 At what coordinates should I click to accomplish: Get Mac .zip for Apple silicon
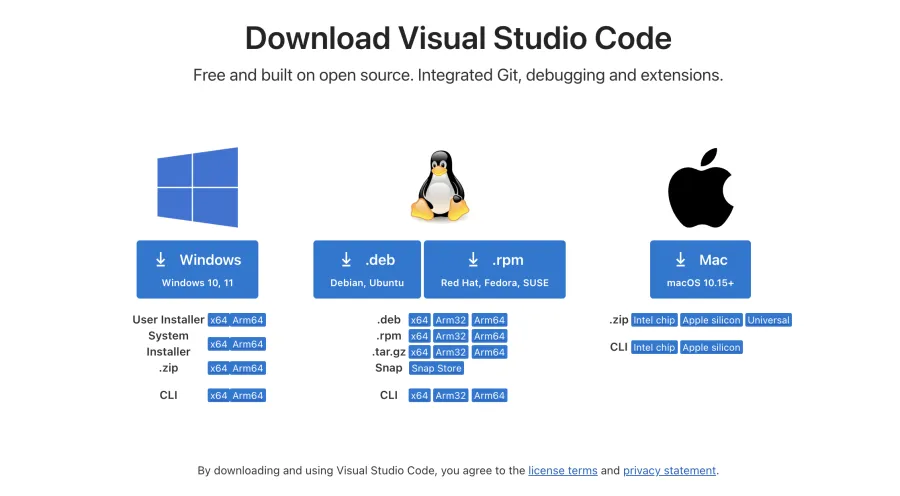(x=711, y=320)
